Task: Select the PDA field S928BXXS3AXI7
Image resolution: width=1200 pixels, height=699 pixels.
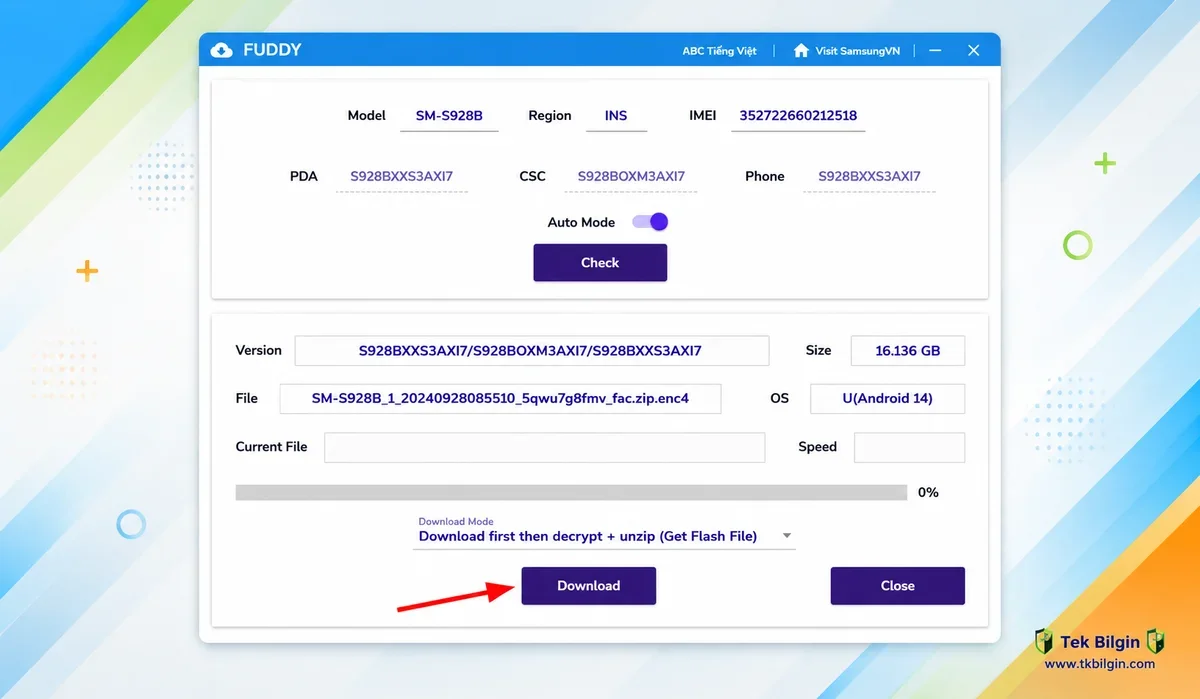Action: 401,177
